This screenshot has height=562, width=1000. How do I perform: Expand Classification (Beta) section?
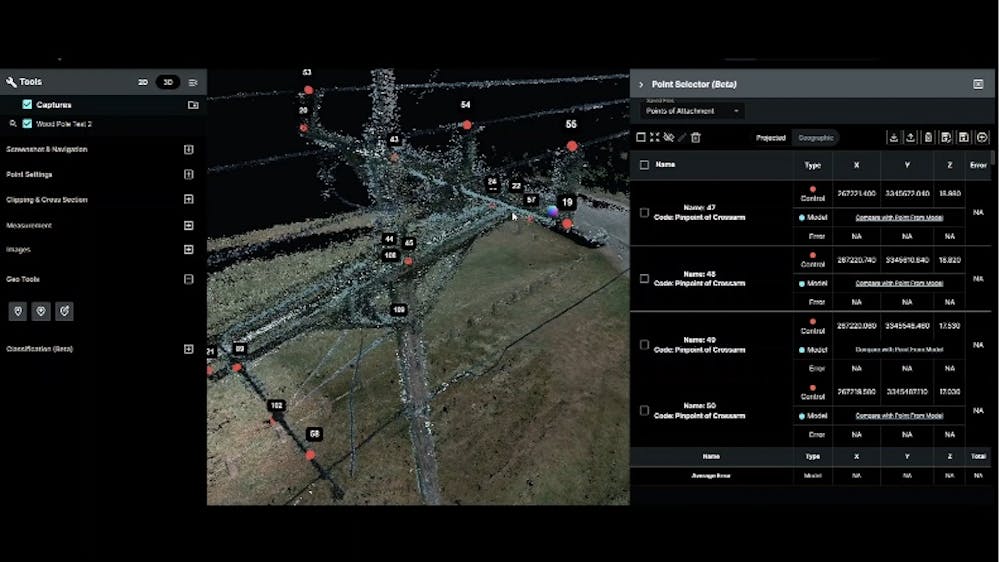coord(189,349)
